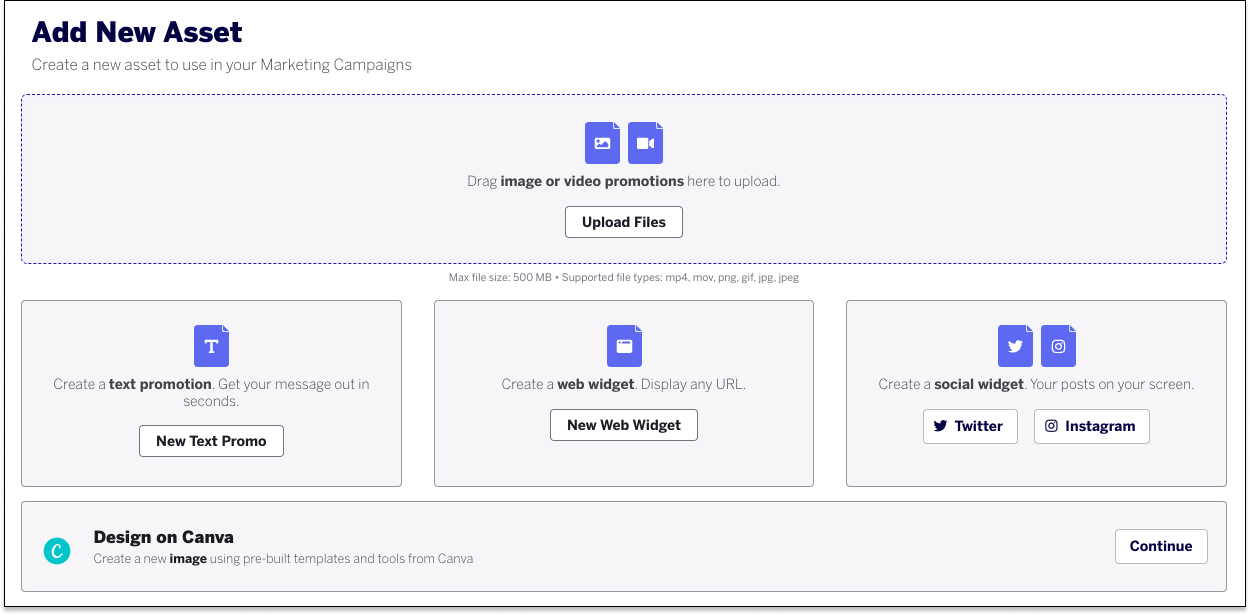
Task: Click the image promotion icon
Action: [602, 142]
